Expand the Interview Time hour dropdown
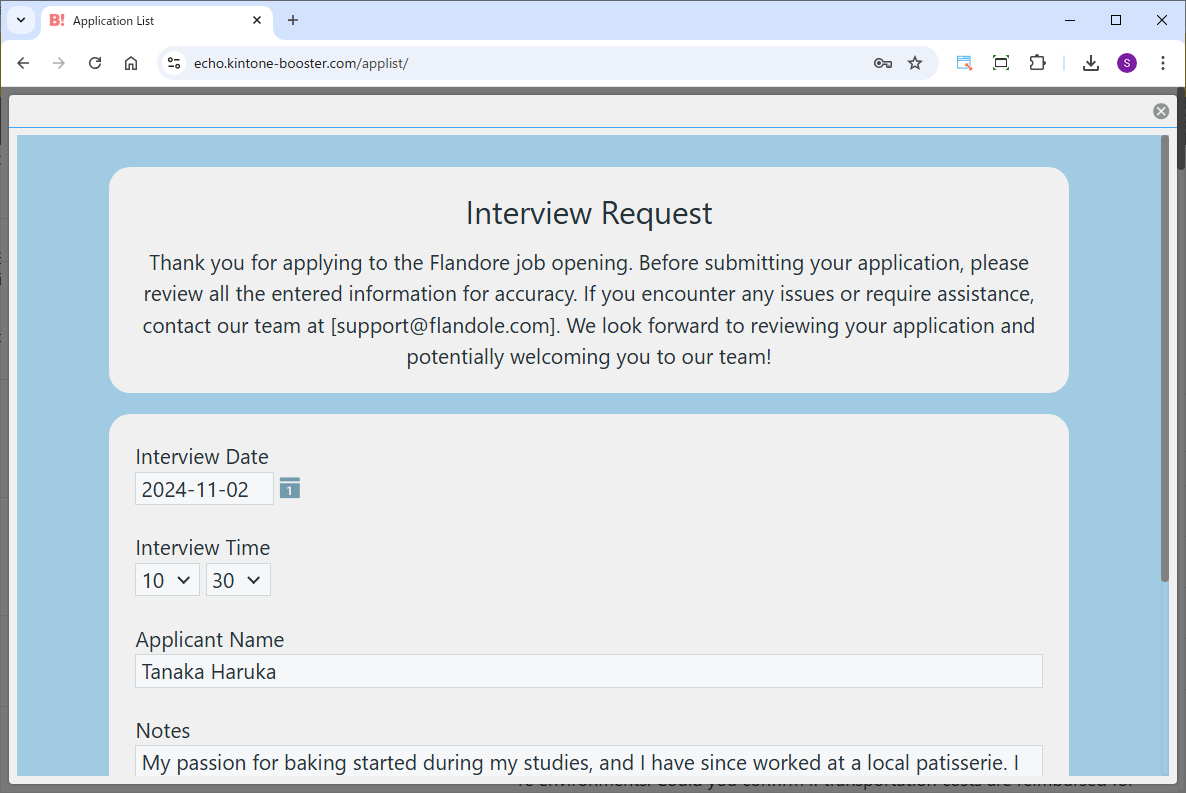Image resolution: width=1186 pixels, height=793 pixels. tap(167, 580)
